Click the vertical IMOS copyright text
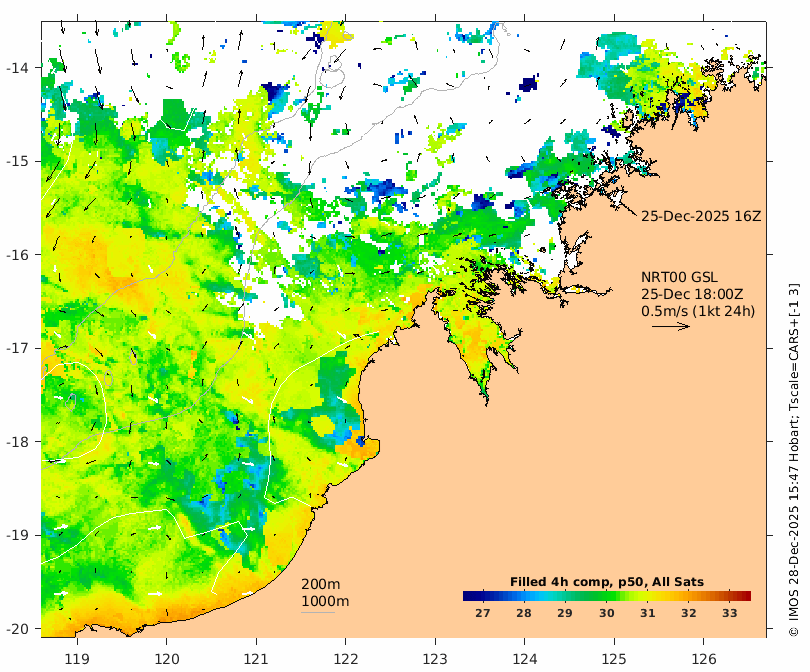Image resolution: width=810 pixels, height=672 pixels. 794,460
